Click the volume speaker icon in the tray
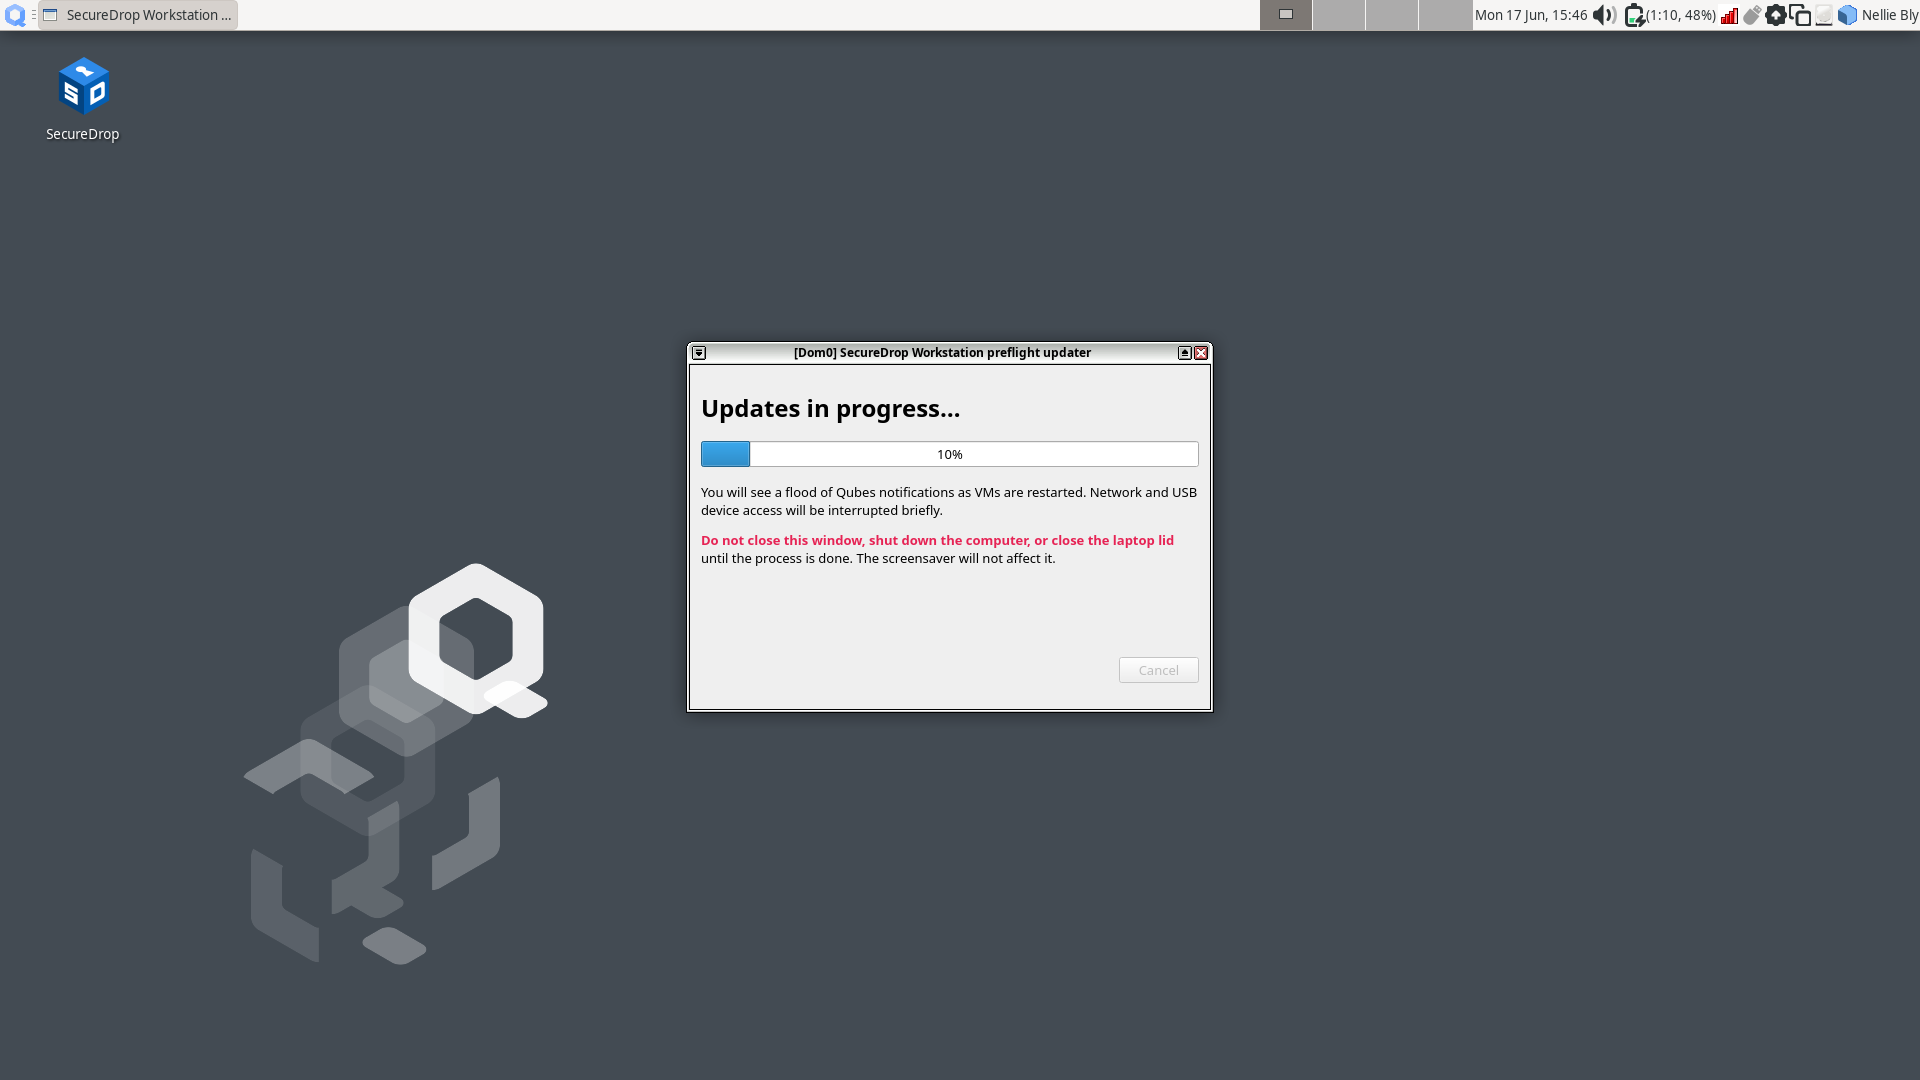This screenshot has width=1920, height=1080. [1603, 15]
